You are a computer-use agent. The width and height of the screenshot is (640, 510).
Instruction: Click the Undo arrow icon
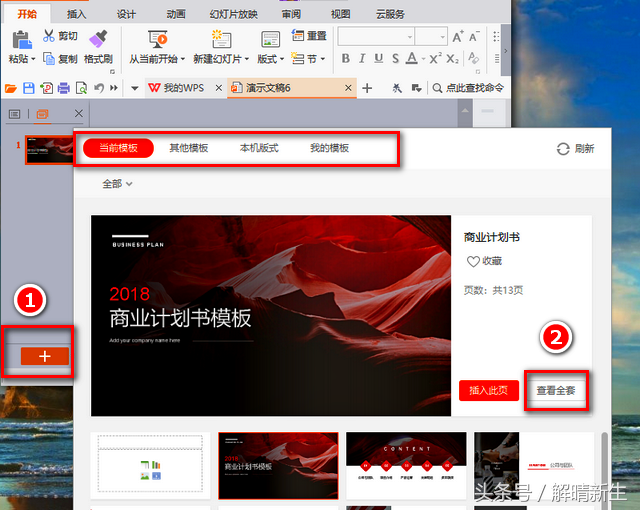(99, 88)
